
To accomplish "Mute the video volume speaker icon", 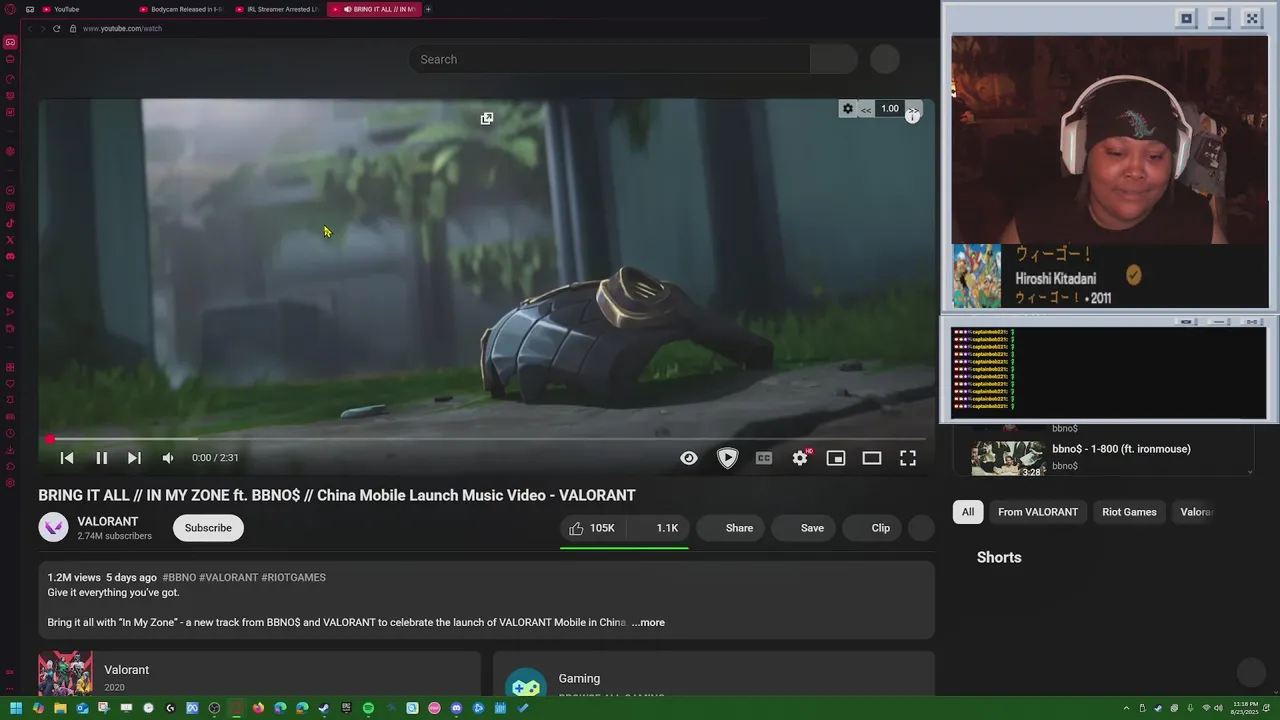I will coord(168,458).
